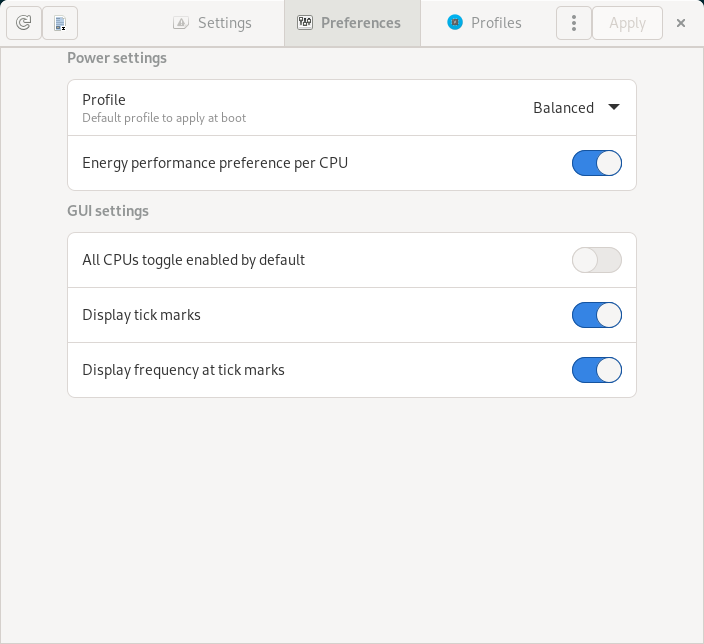Close the window with the X icon
Screen dimensions: 704x644
coord(681,23)
